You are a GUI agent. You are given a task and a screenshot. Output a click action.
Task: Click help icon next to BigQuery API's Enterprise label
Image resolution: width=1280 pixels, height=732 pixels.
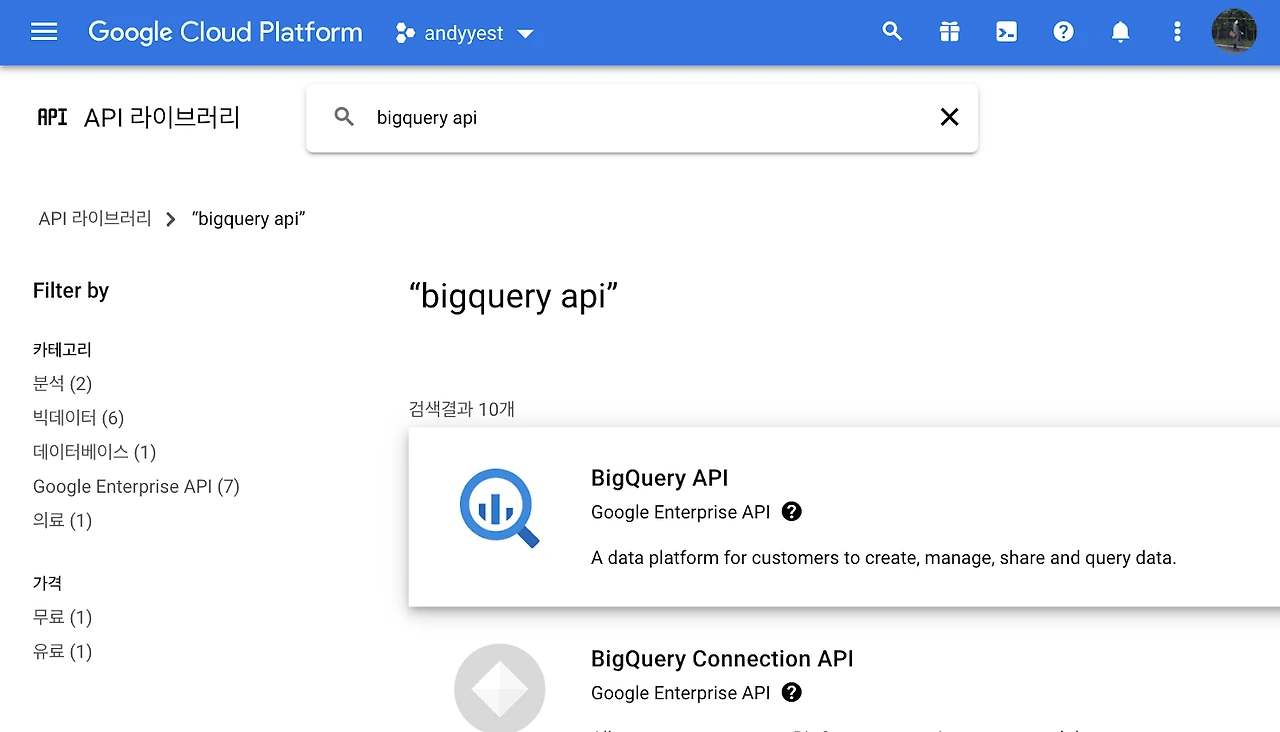pyautogui.click(x=792, y=512)
